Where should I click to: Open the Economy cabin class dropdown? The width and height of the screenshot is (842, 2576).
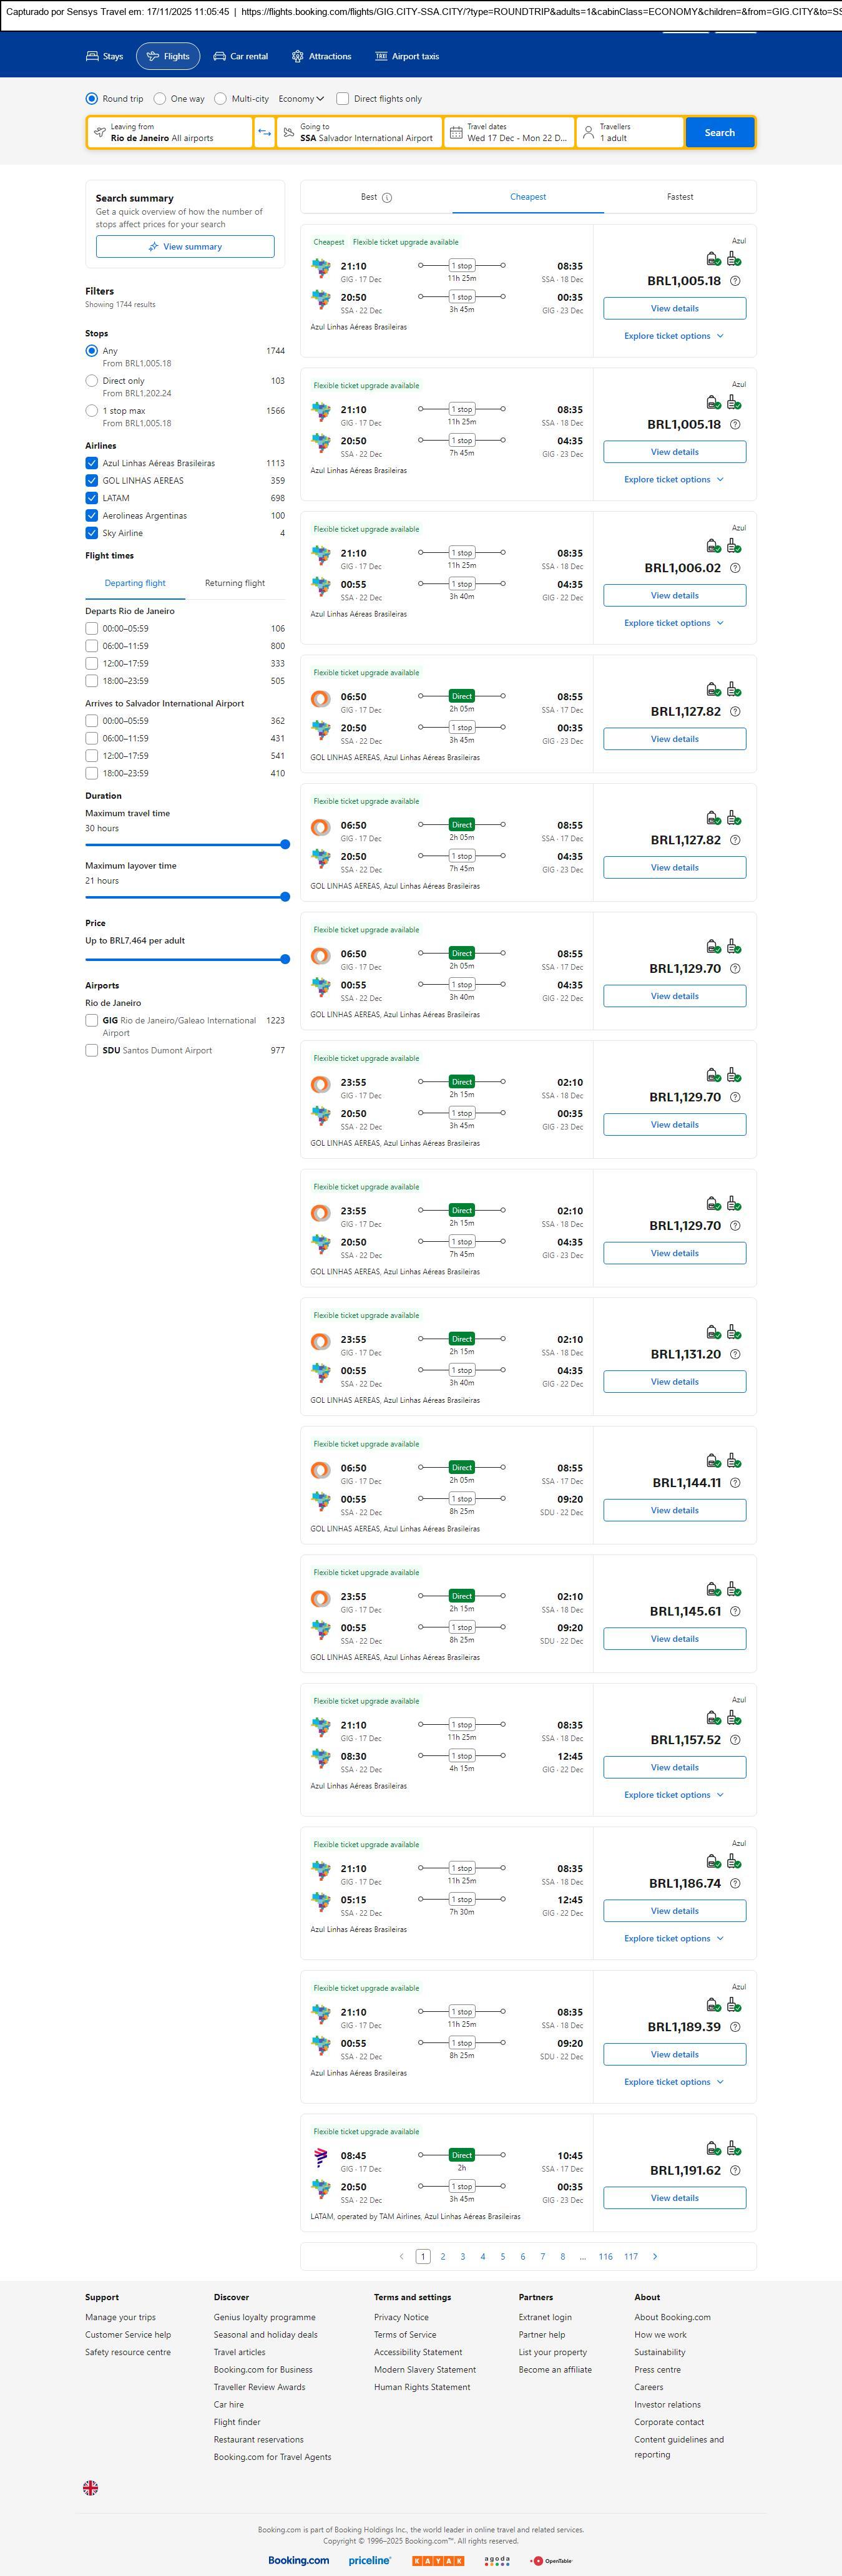point(301,99)
